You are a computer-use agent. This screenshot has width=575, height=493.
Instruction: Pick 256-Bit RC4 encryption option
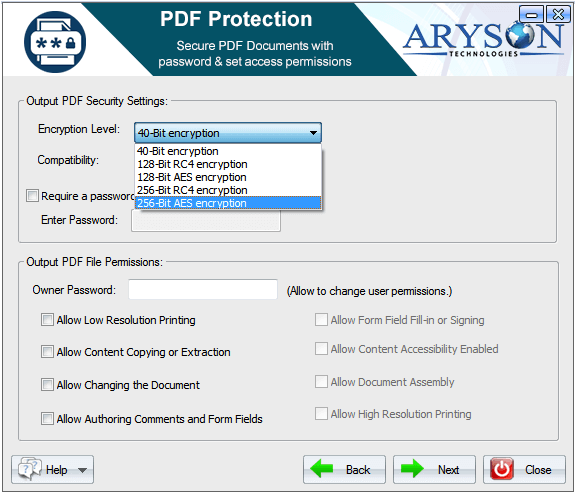point(228,190)
